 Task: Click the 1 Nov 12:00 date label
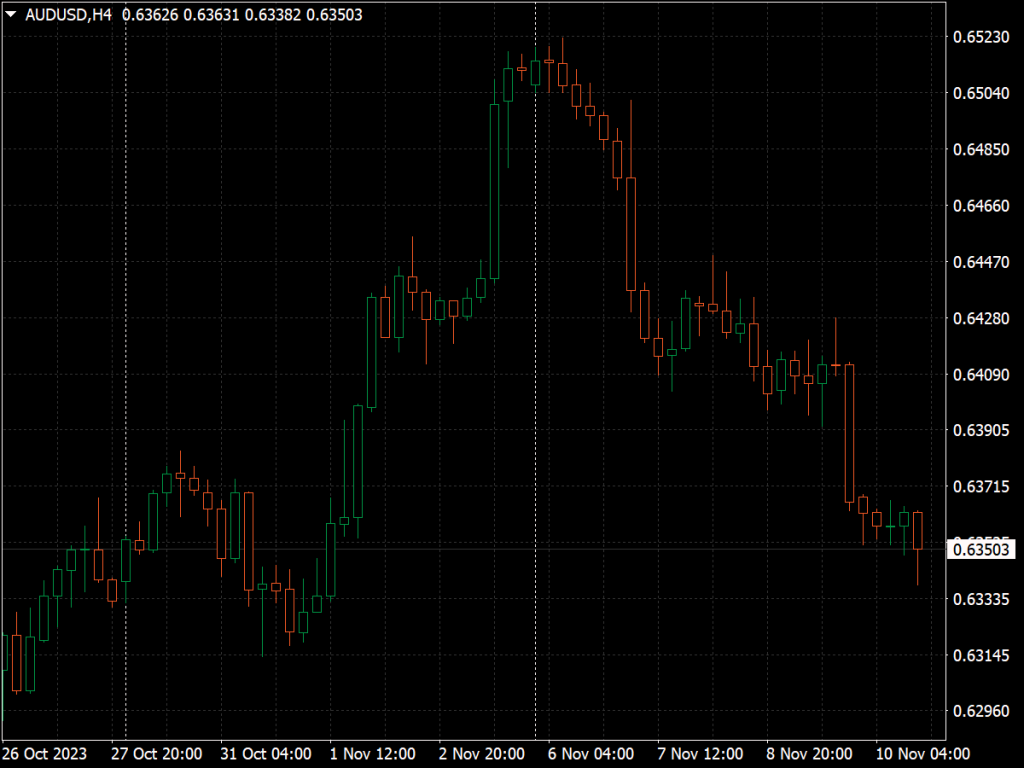click(x=375, y=754)
